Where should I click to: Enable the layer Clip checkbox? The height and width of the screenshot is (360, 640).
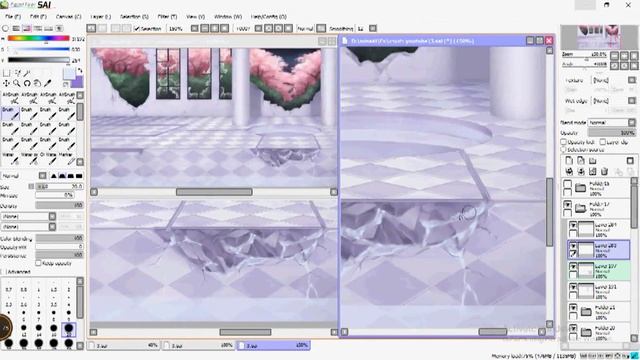click(x=602, y=142)
